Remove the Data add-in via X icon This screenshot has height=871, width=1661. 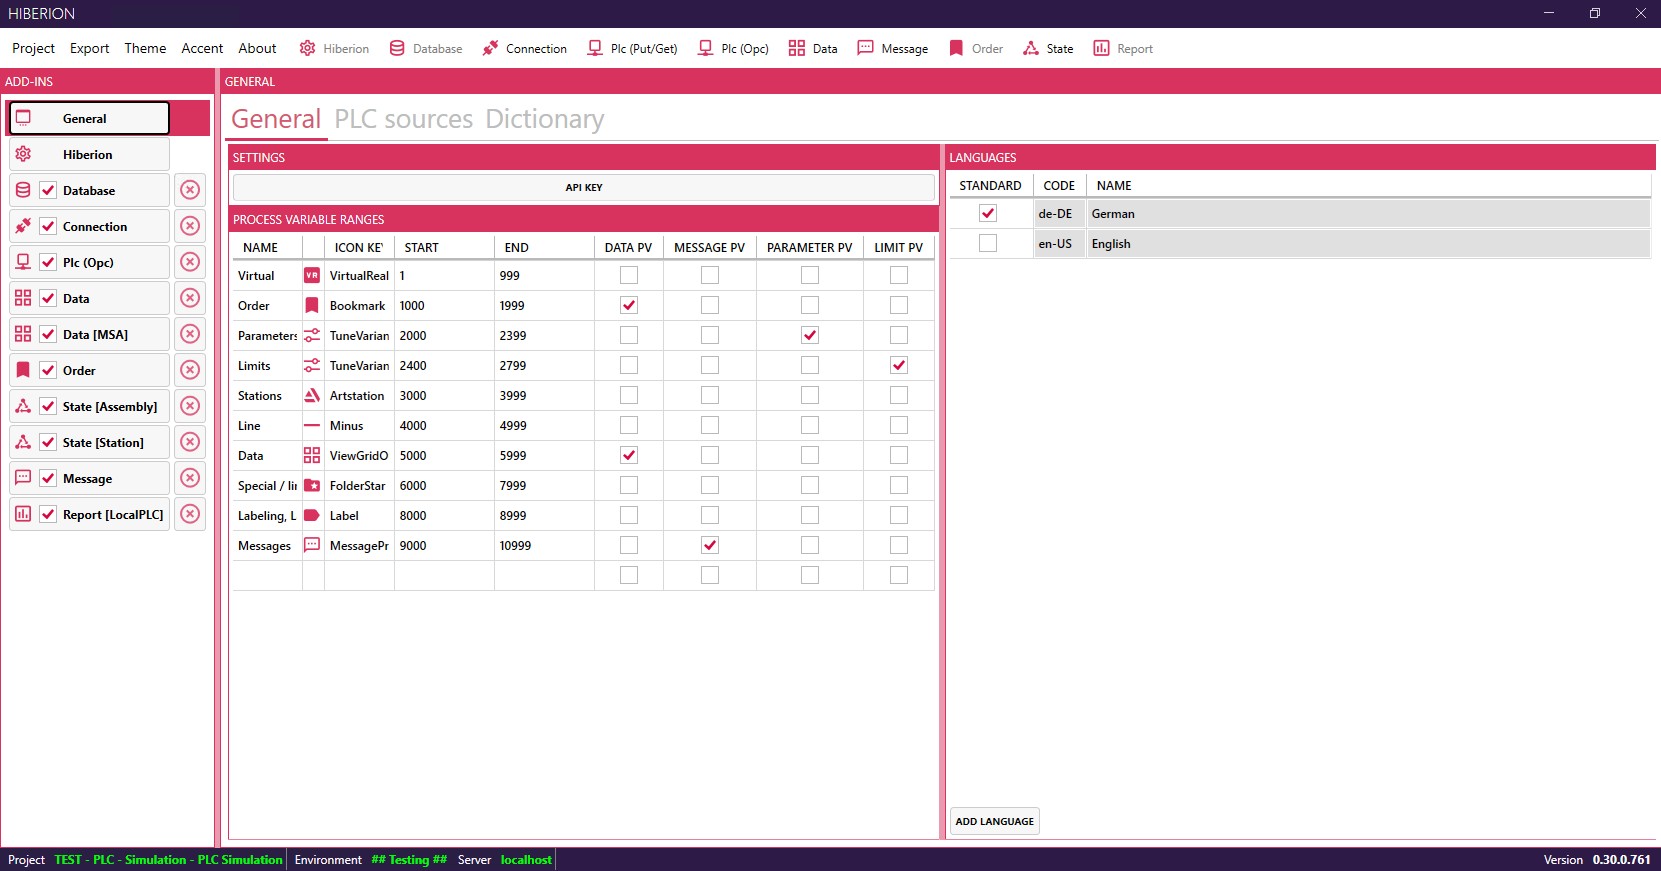click(190, 298)
